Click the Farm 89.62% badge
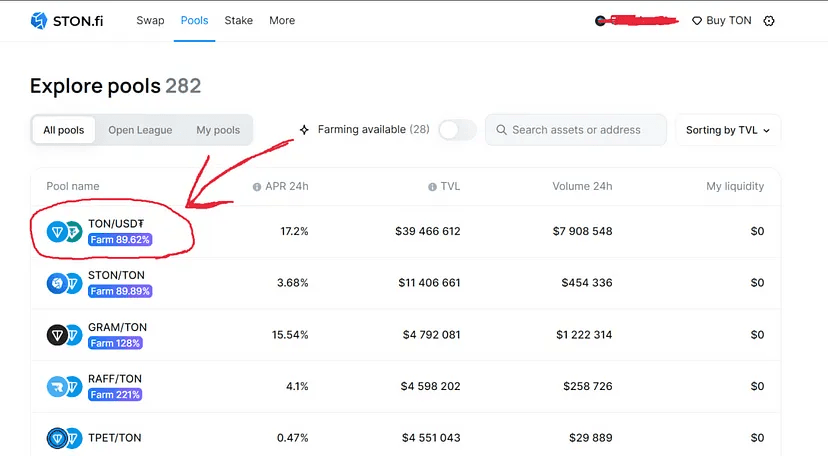 [x=120, y=240]
